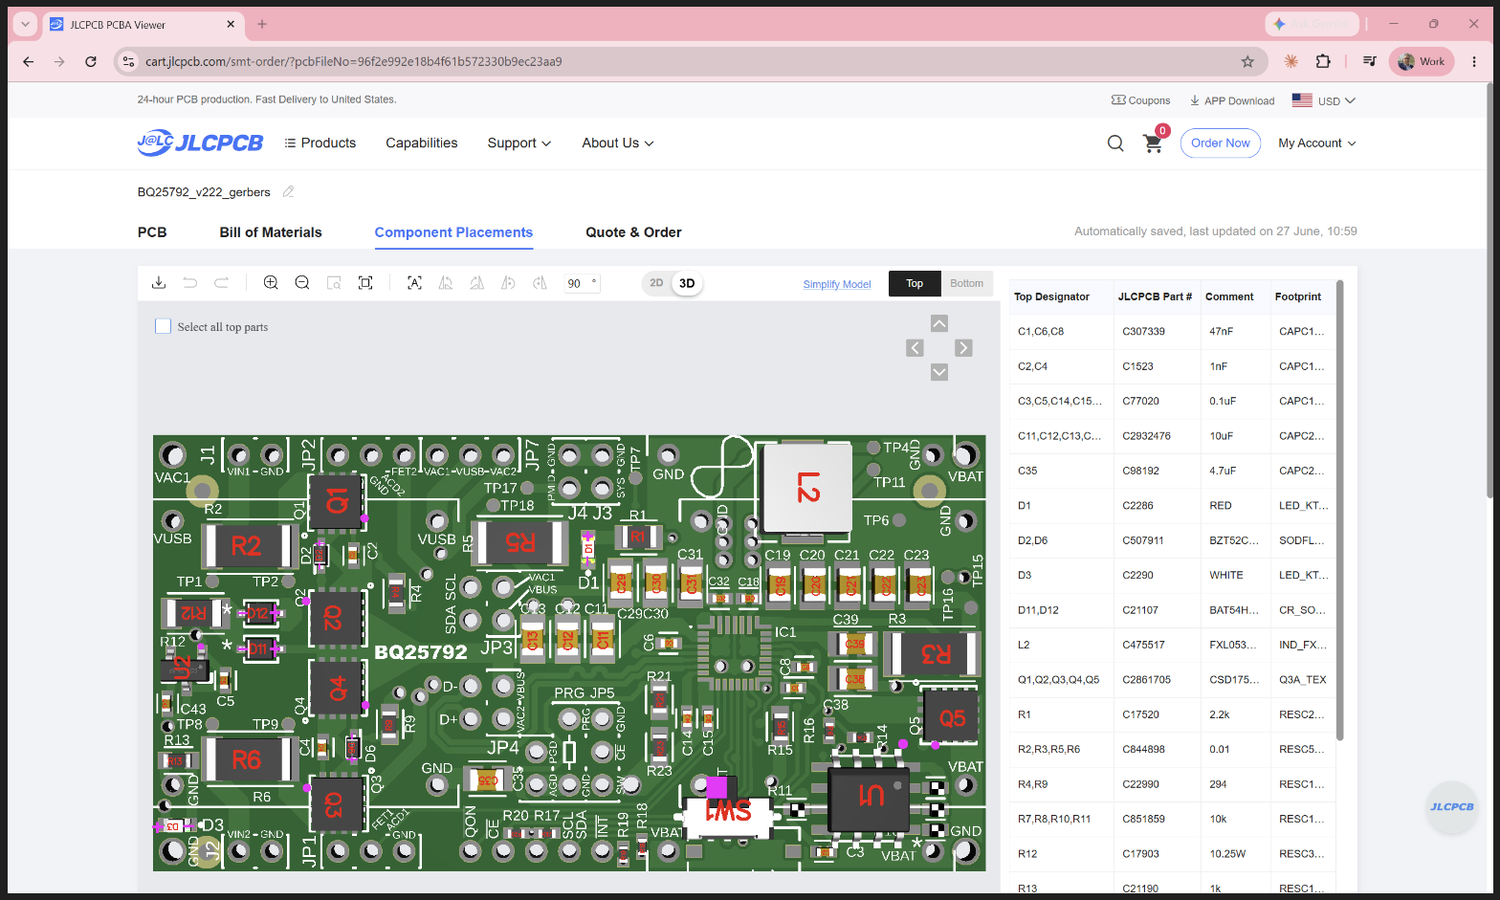
Task: Fit the board to the screen
Action: pos(366,283)
